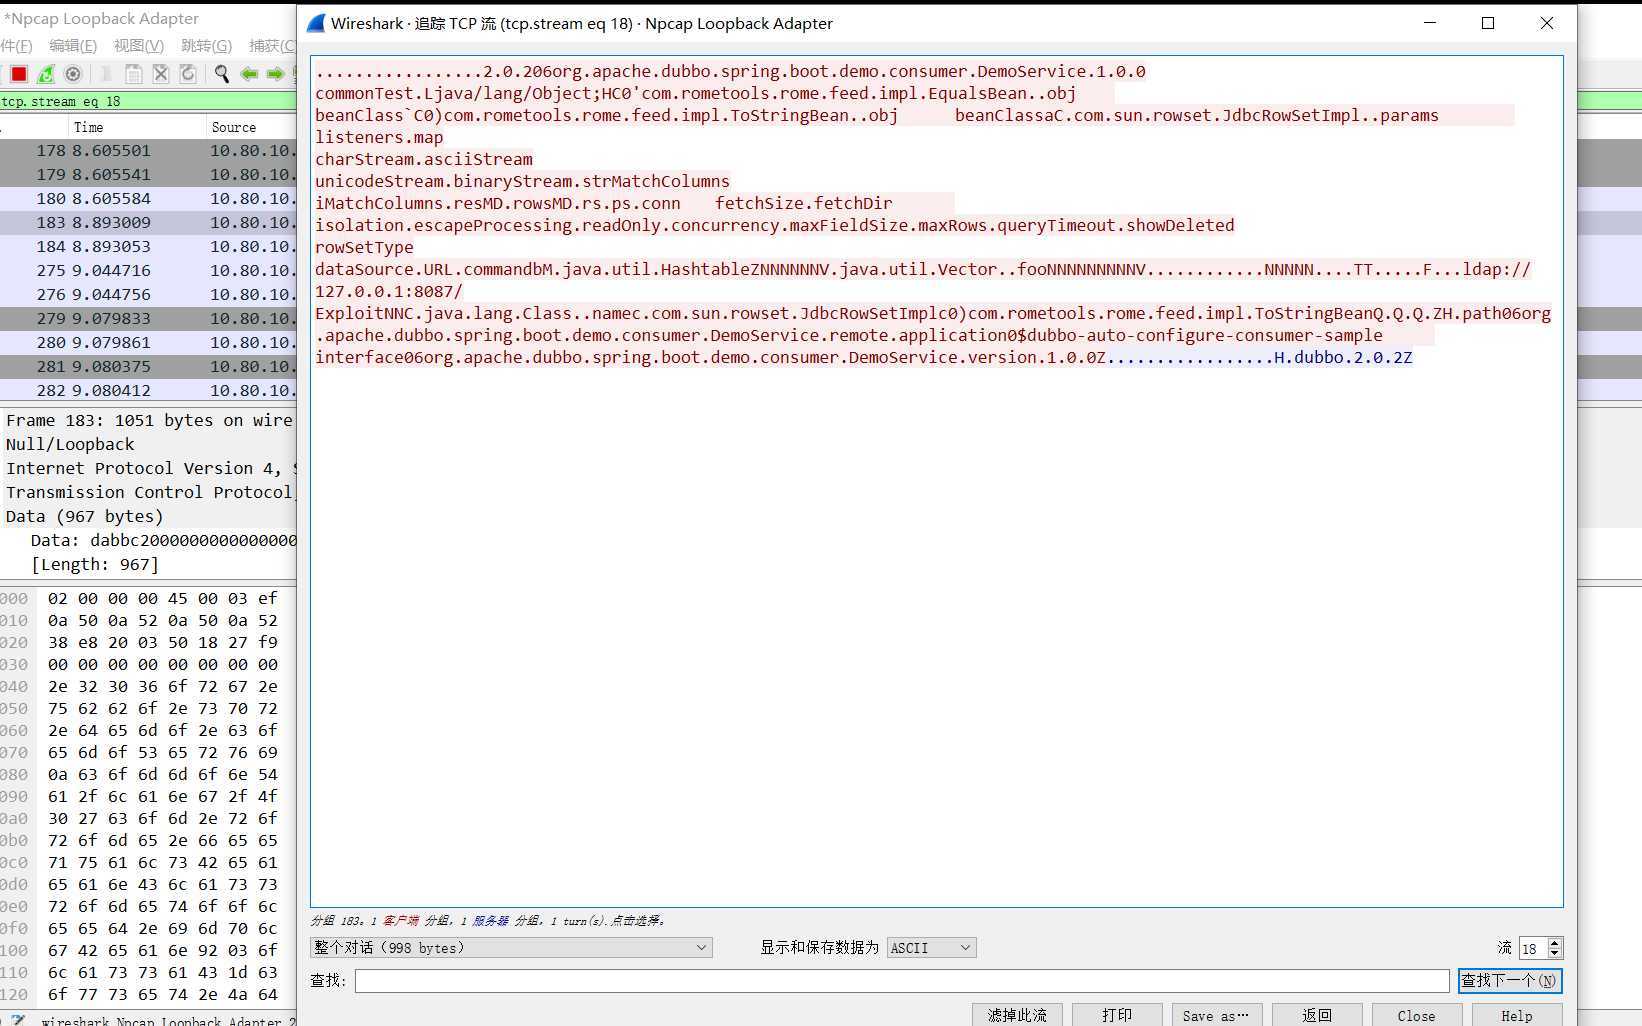This screenshot has width=1642, height=1026.
Task: Decrement the stream number spinner
Action: pos(1554,953)
